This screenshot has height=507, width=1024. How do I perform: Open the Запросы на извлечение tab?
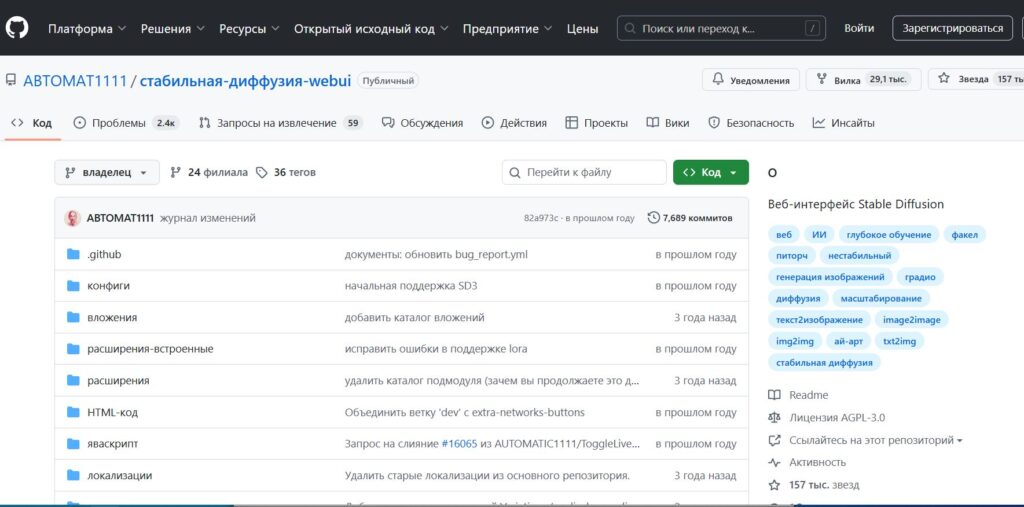(x=277, y=123)
